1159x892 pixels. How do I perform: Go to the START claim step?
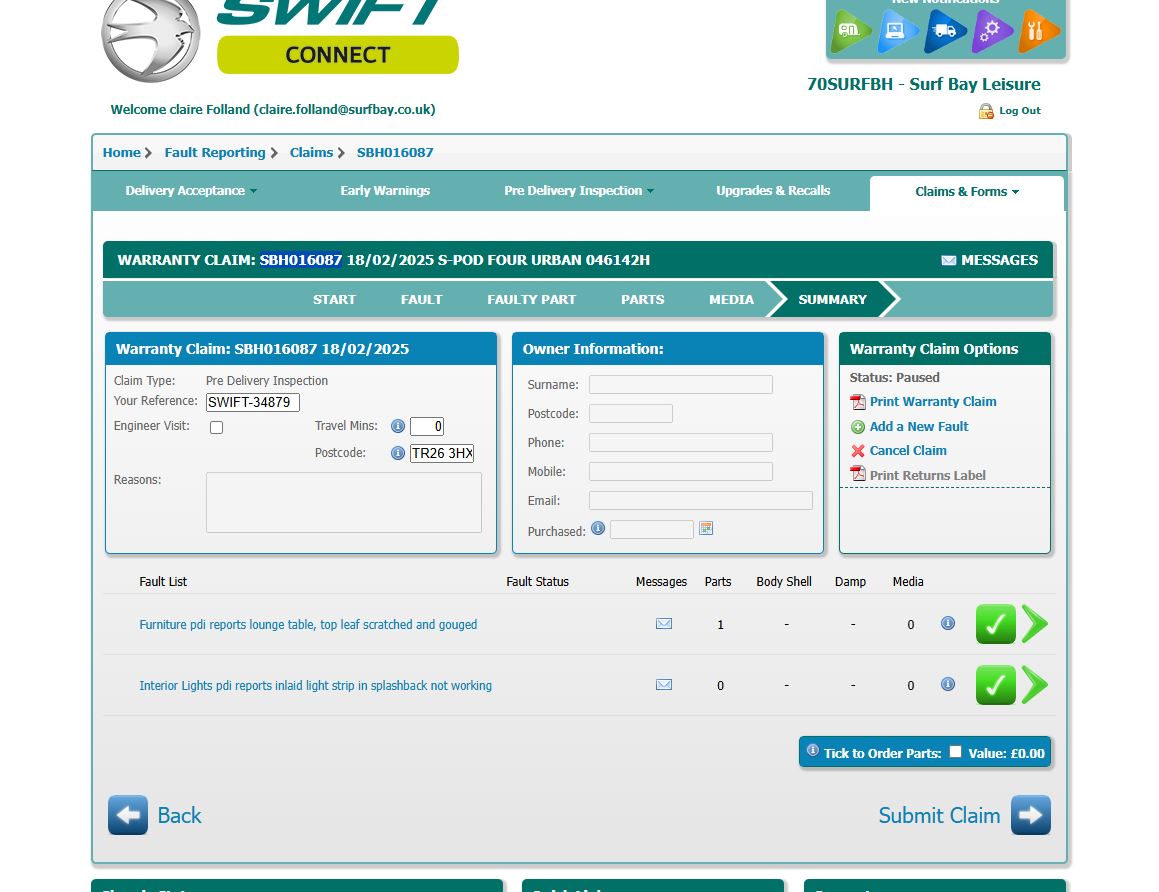334,299
